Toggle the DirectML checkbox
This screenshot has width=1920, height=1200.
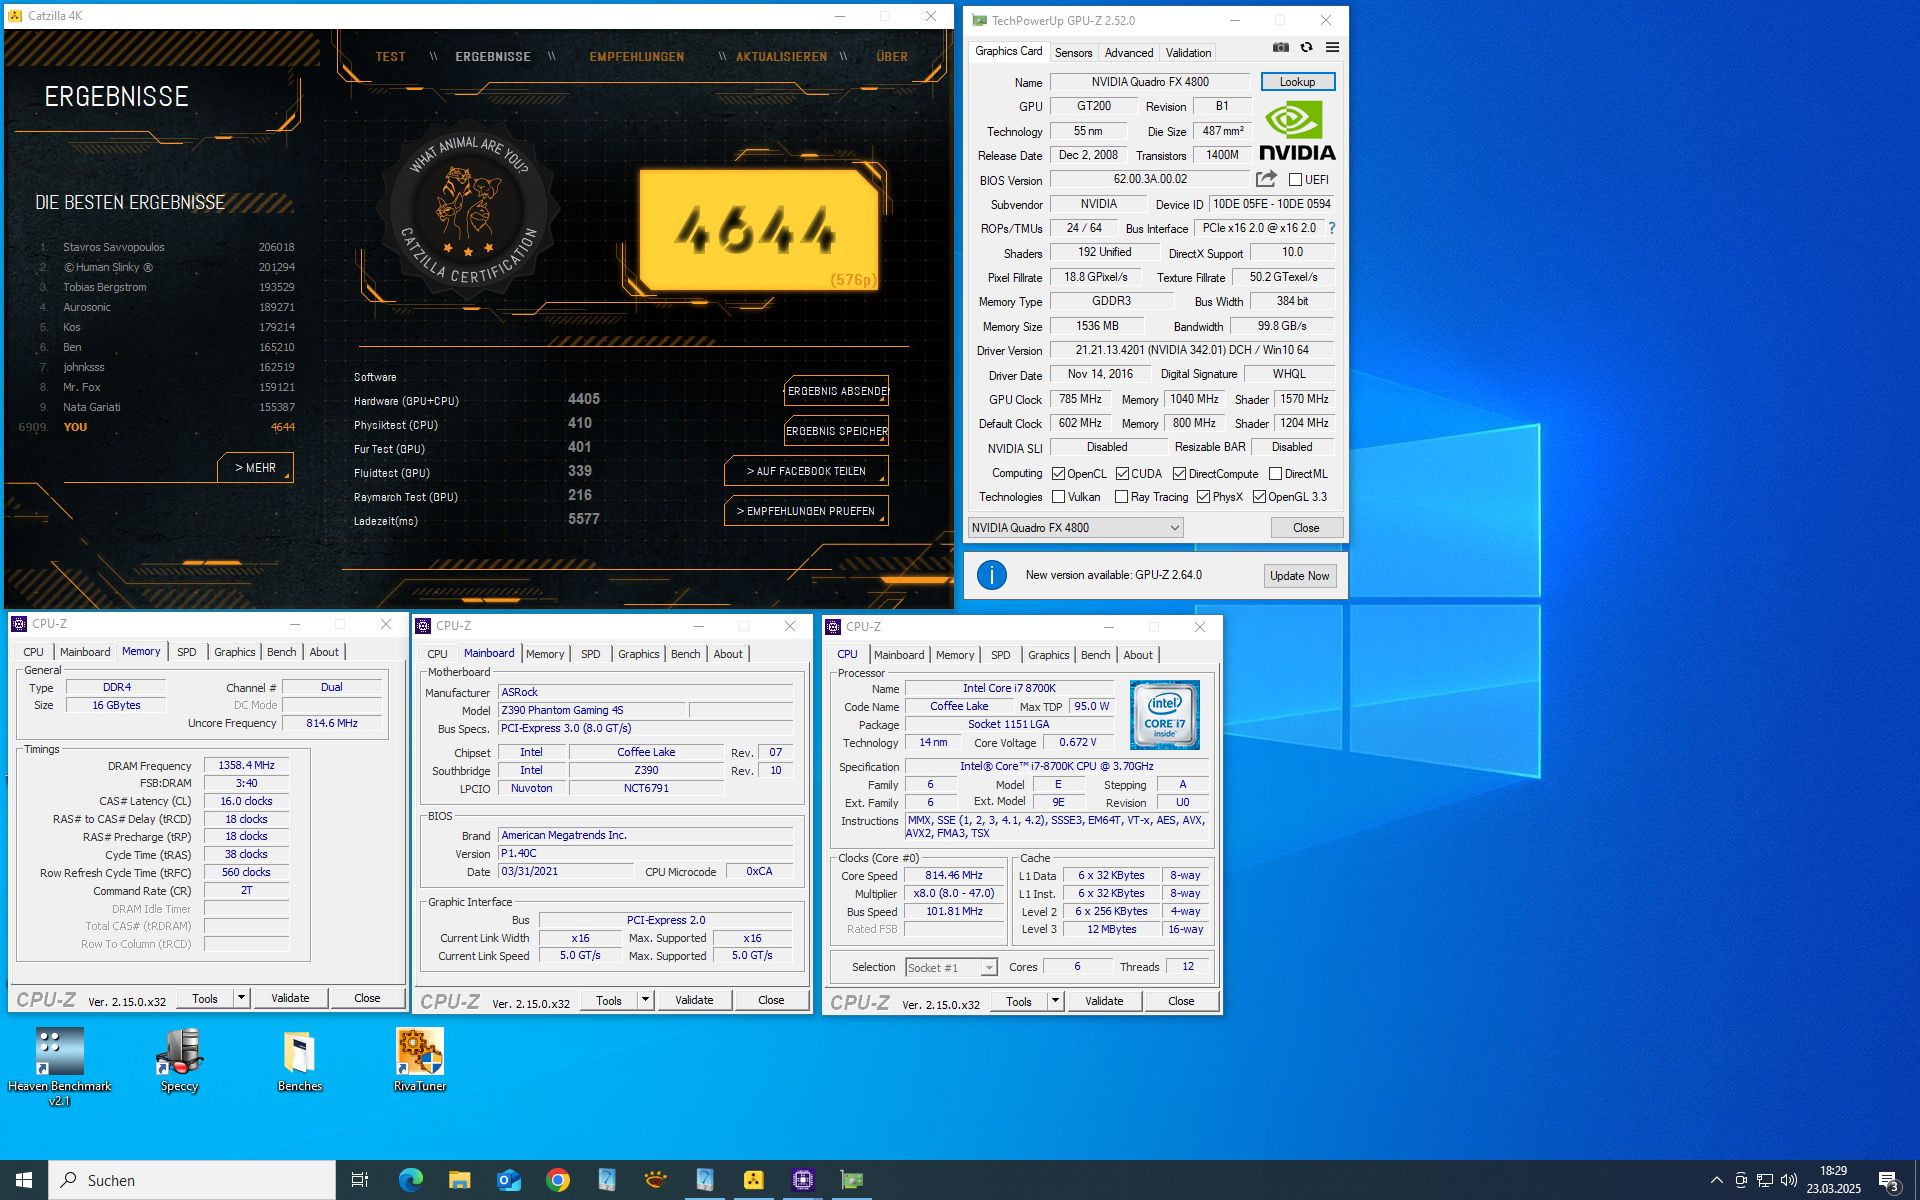1275,474
